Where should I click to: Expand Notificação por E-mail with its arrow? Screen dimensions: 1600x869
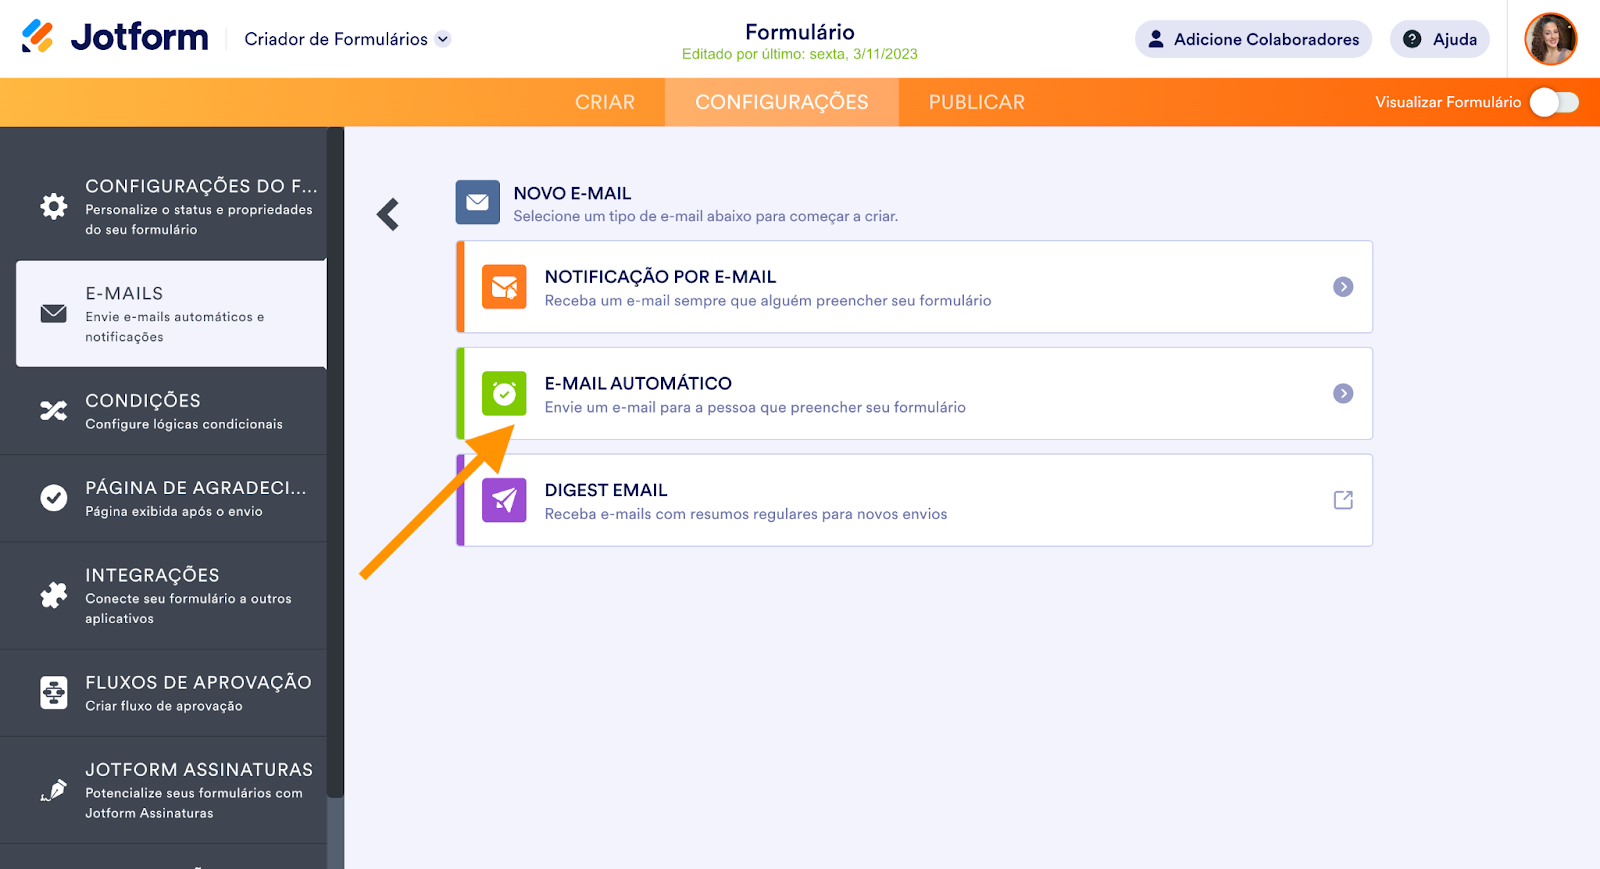pos(1343,287)
